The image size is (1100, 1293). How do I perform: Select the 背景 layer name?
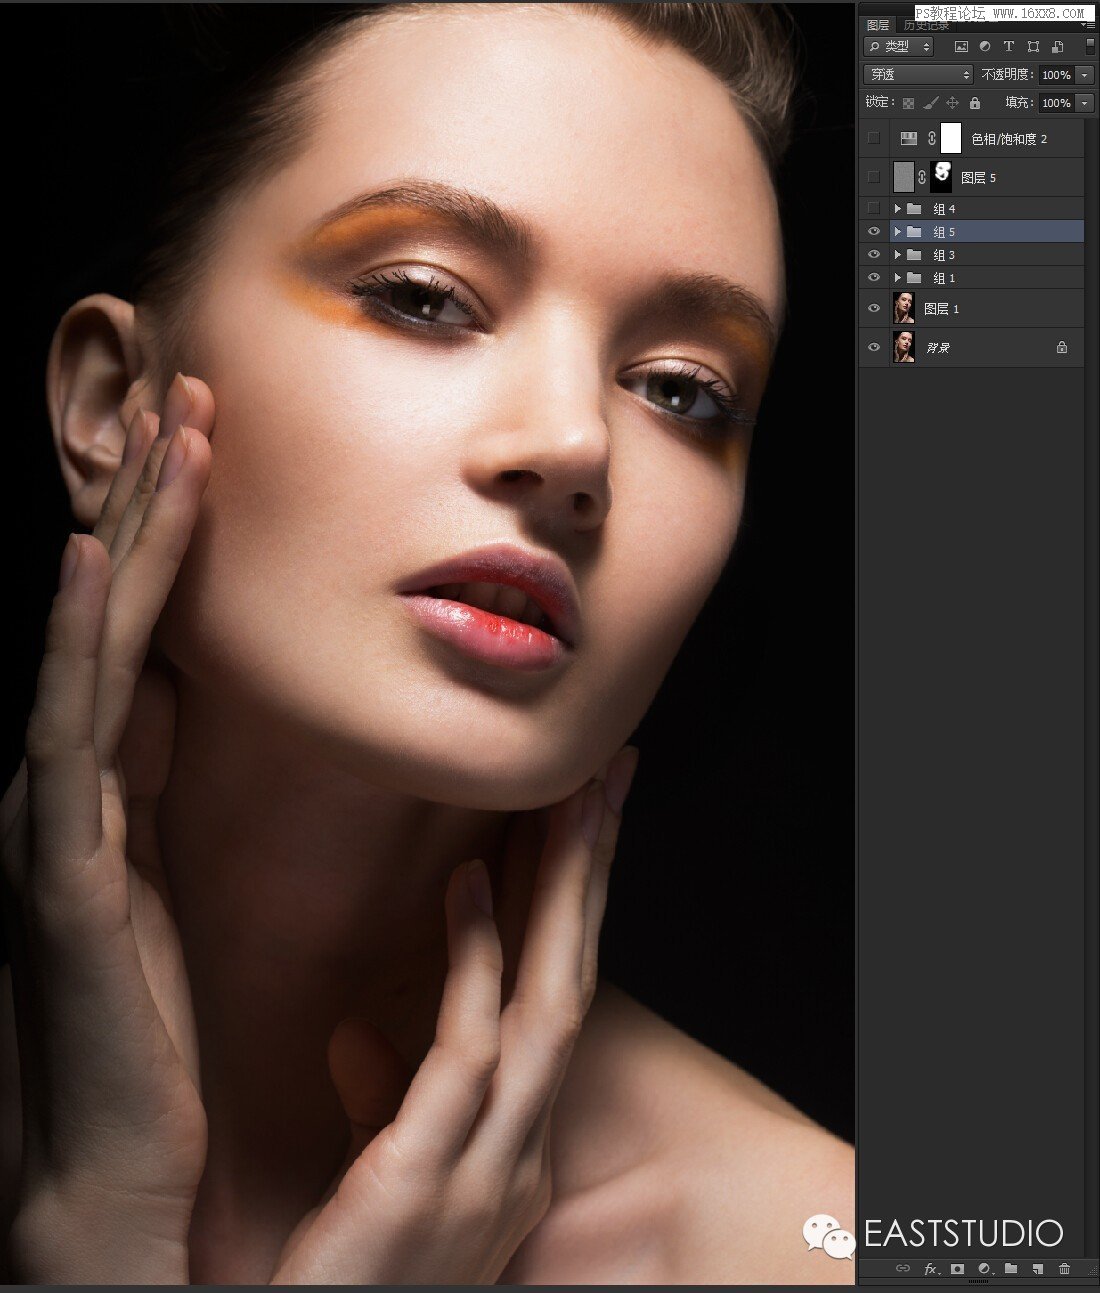click(x=937, y=348)
